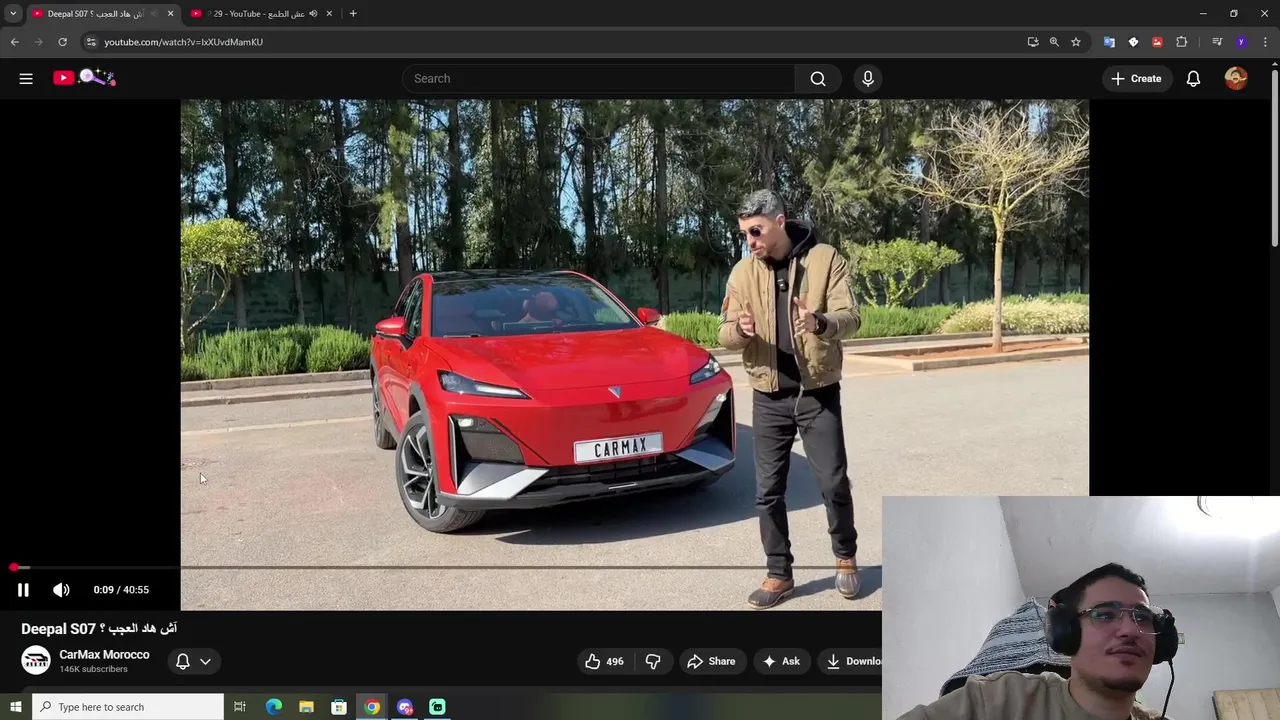The image size is (1280, 720).
Task: Open Chrome three-dot menu
Action: pyautogui.click(x=1265, y=42)
